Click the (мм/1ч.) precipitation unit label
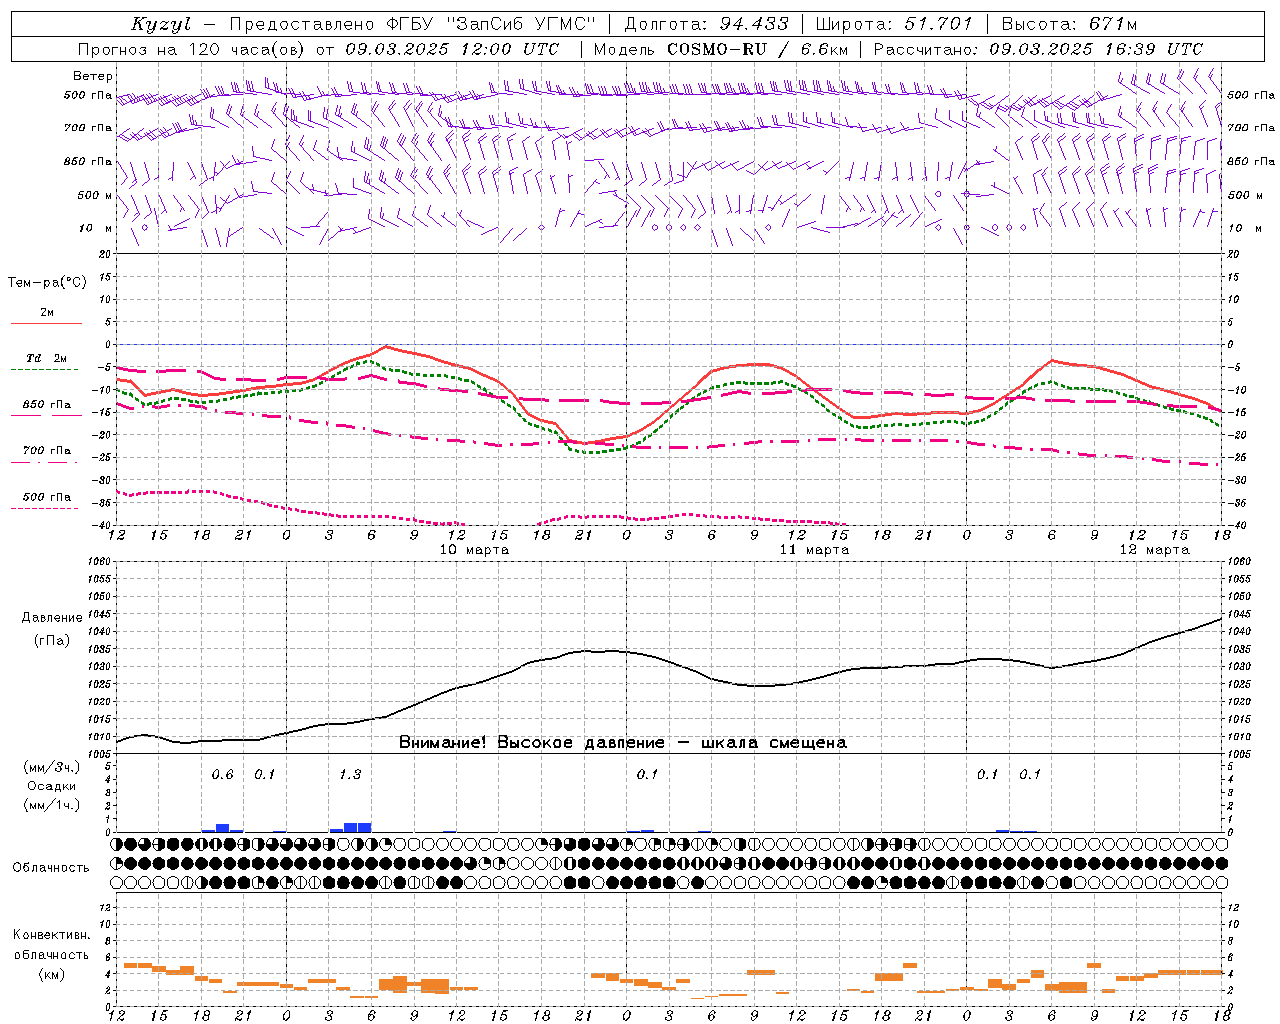This screenshot has width=1280, height=1024. coord(52,805)
